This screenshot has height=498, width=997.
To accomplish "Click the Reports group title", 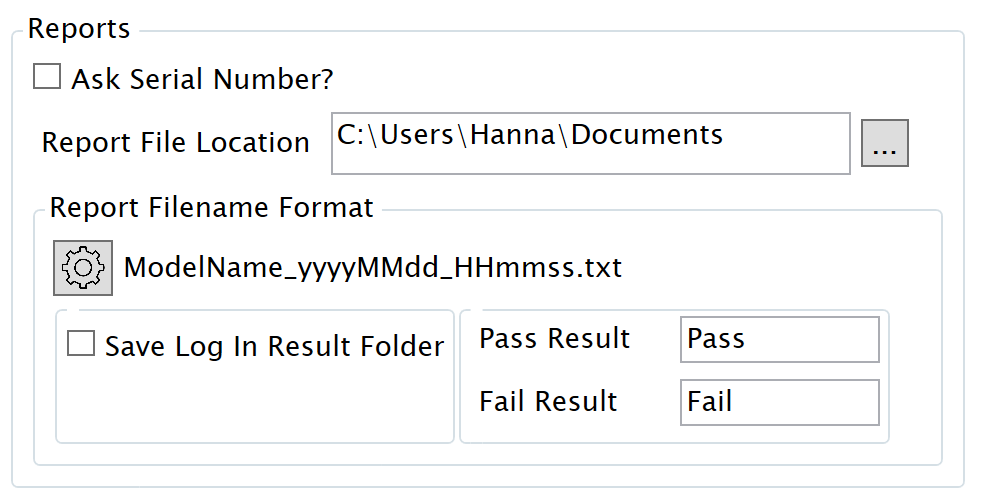I will 79,29.
